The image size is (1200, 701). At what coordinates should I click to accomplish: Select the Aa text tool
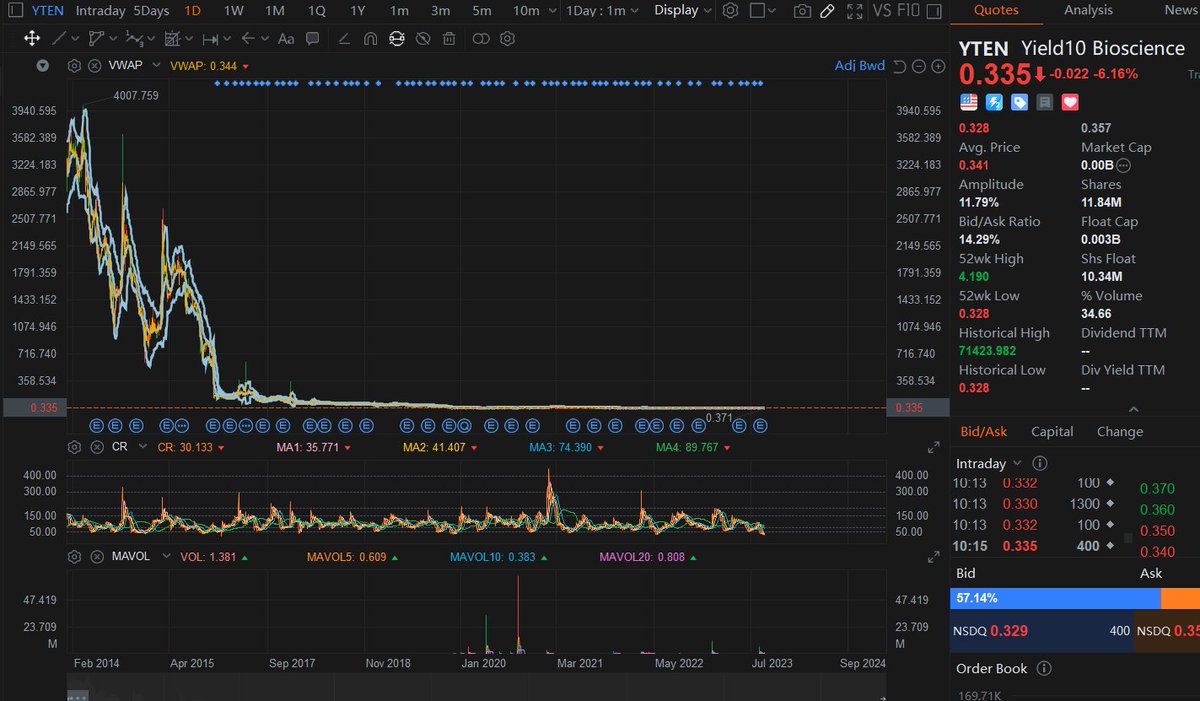click(286, 39)
